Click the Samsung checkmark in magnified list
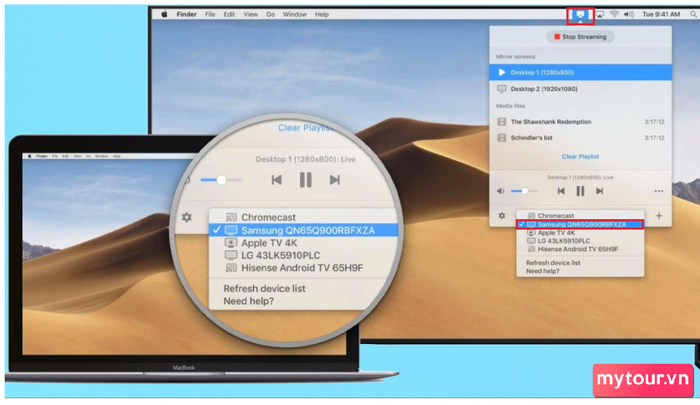 tap(217, 230)
